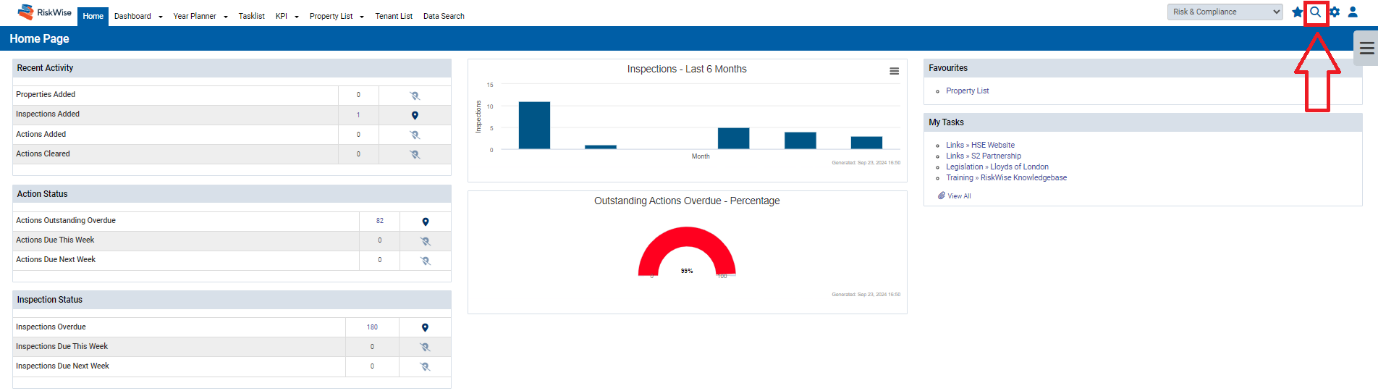
Task: Click the Action Status panel header
Action: point(231,194)
